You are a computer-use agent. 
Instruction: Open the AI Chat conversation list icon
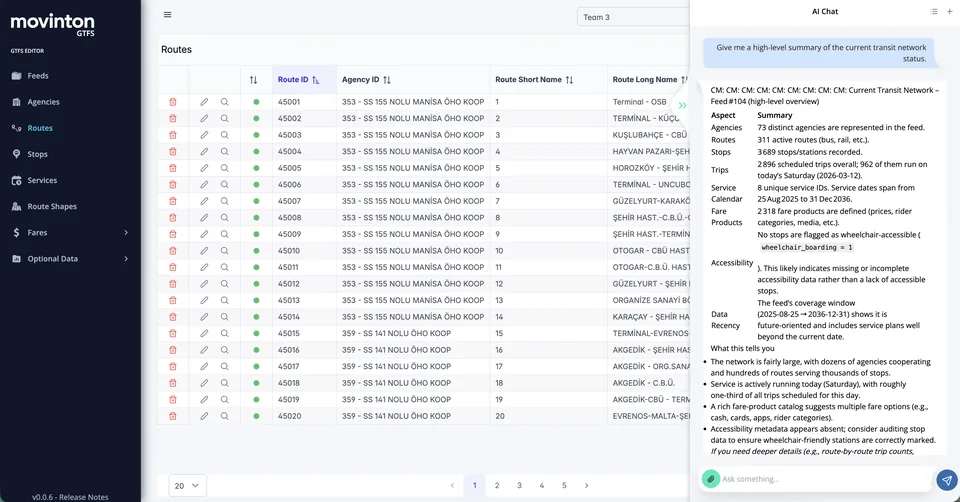934,12
